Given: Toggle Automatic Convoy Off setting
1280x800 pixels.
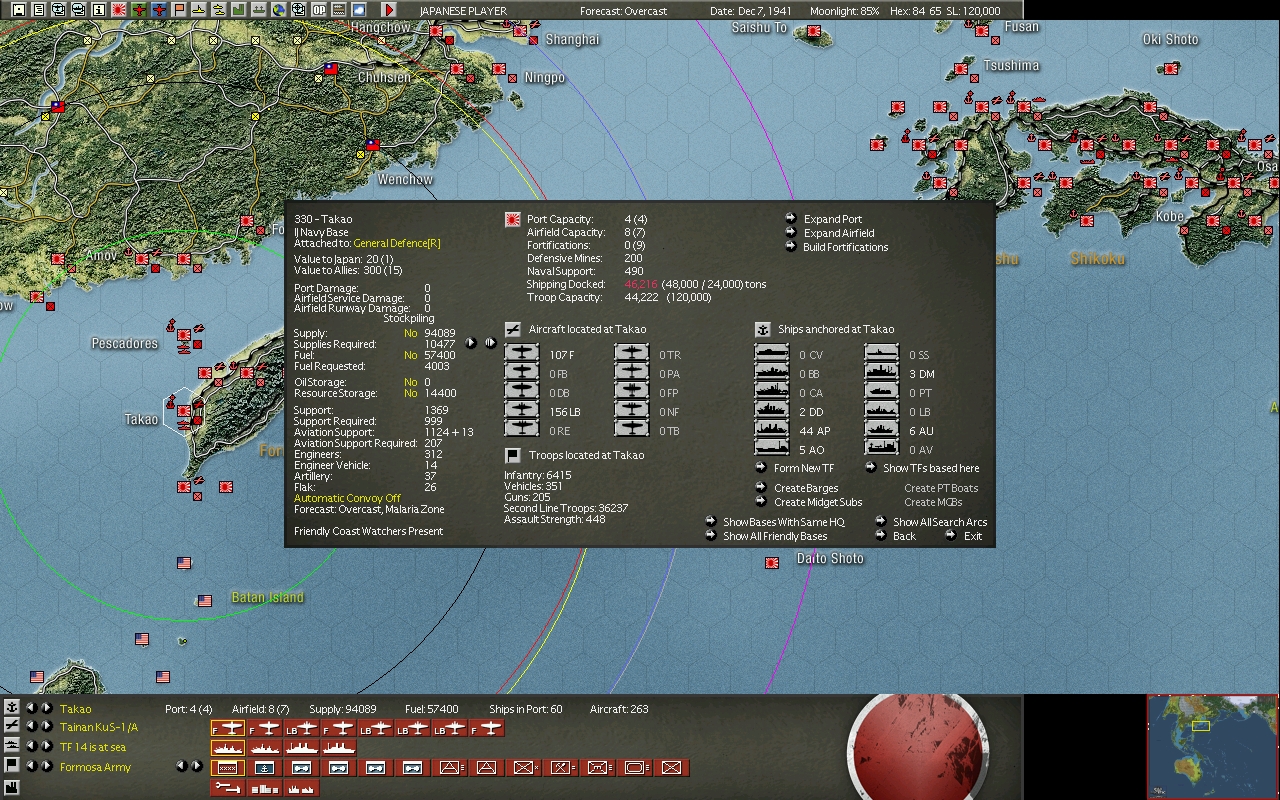Looking at the screenshot, I should [347, 498].
